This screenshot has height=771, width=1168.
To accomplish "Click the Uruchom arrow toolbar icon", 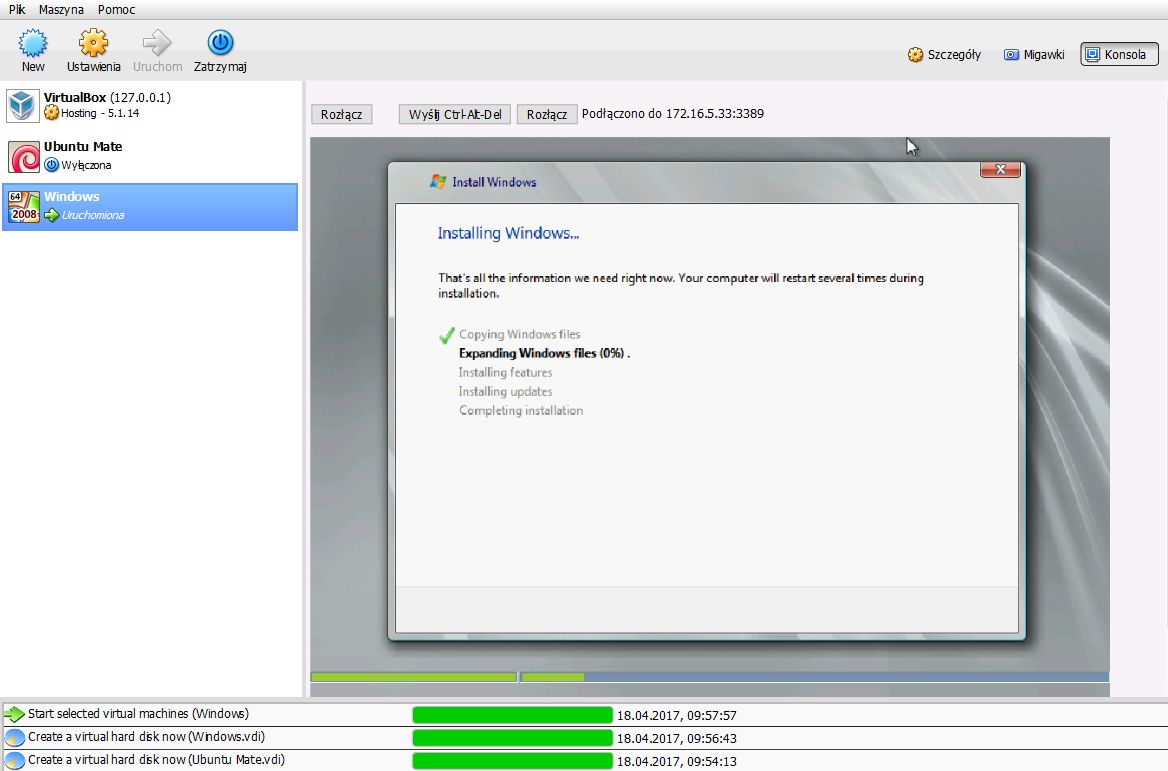I will click(x=157, y=43).
